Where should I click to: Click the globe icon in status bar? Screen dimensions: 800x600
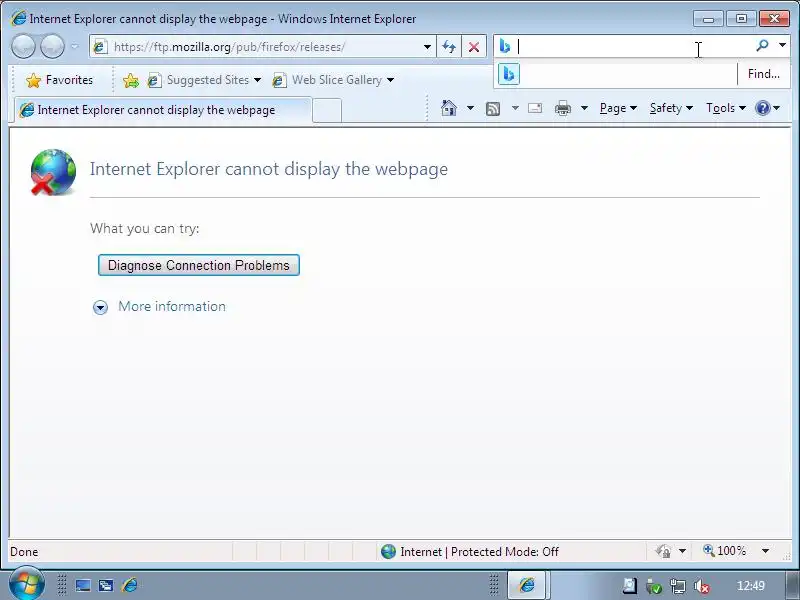point(388,552)
